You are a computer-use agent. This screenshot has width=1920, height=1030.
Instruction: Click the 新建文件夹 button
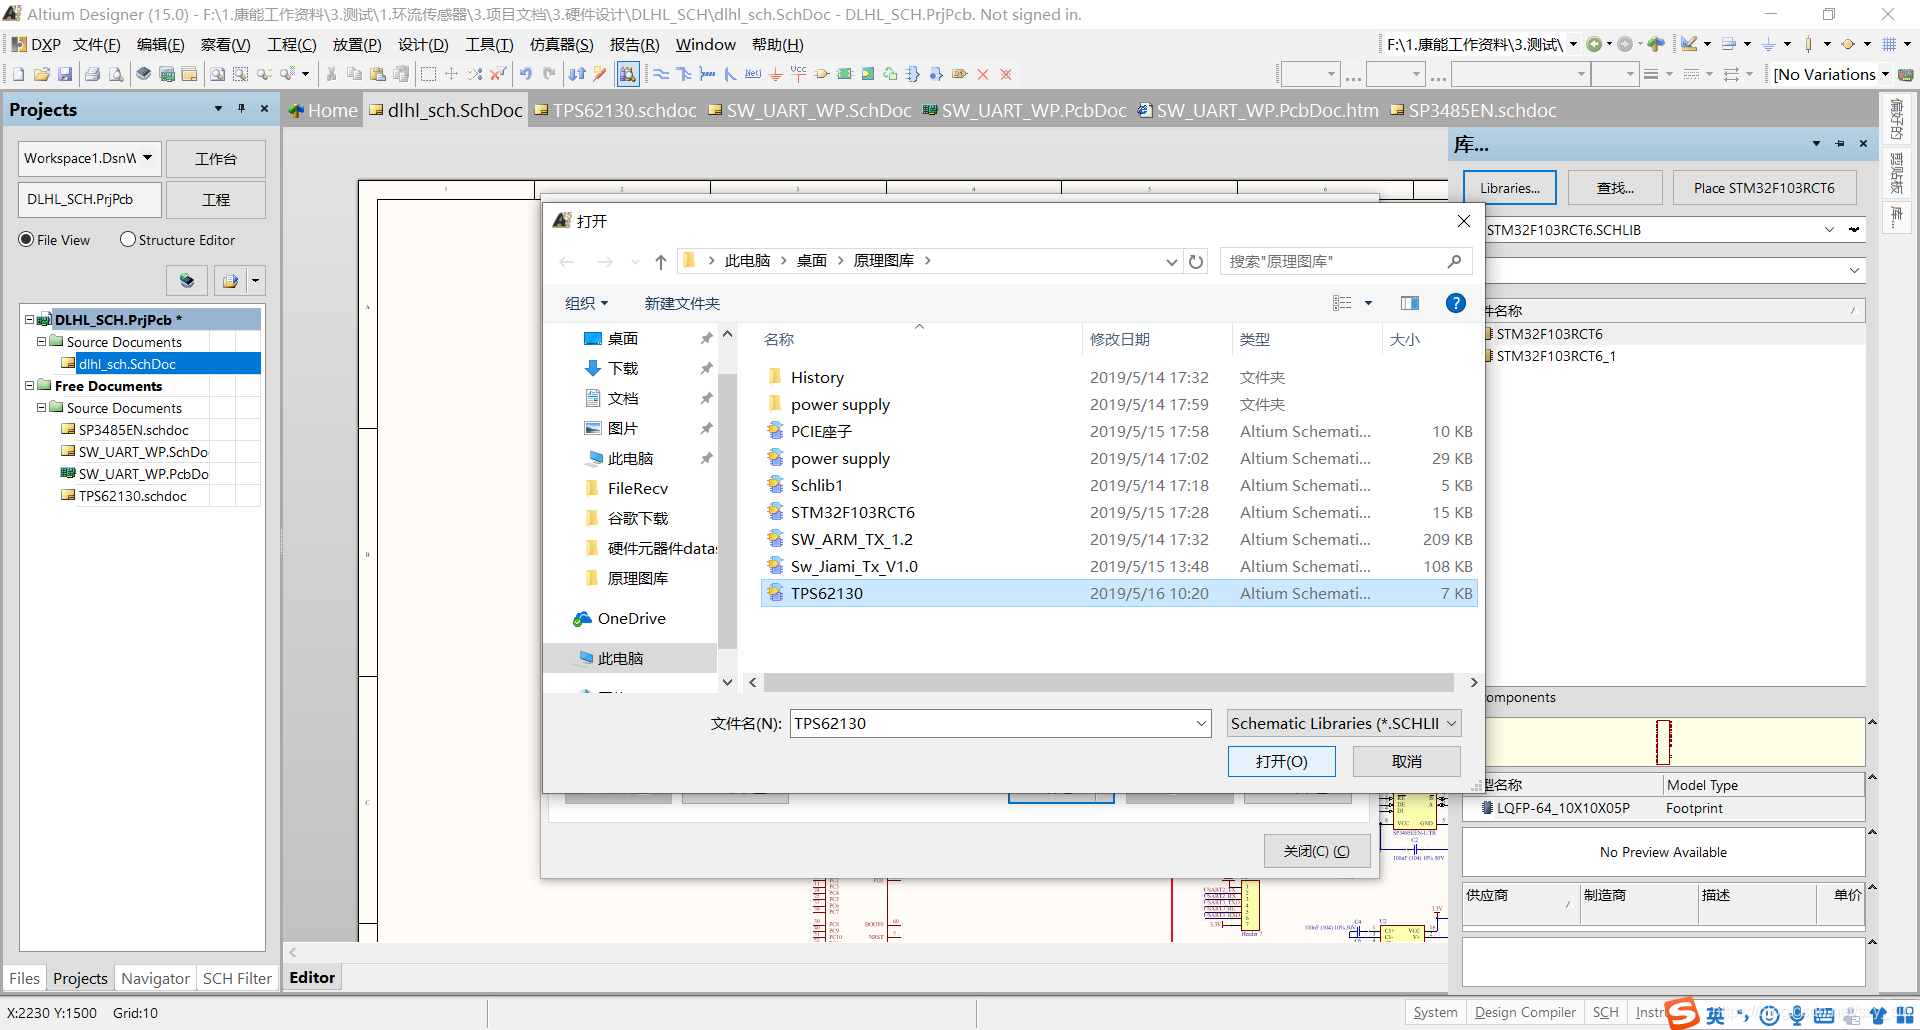[682, 303]
